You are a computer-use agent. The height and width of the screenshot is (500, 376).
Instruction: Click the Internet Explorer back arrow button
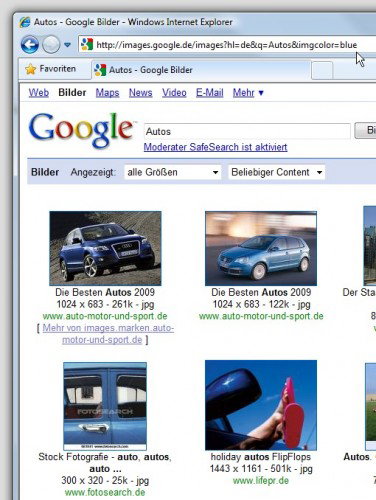point(30,44)
